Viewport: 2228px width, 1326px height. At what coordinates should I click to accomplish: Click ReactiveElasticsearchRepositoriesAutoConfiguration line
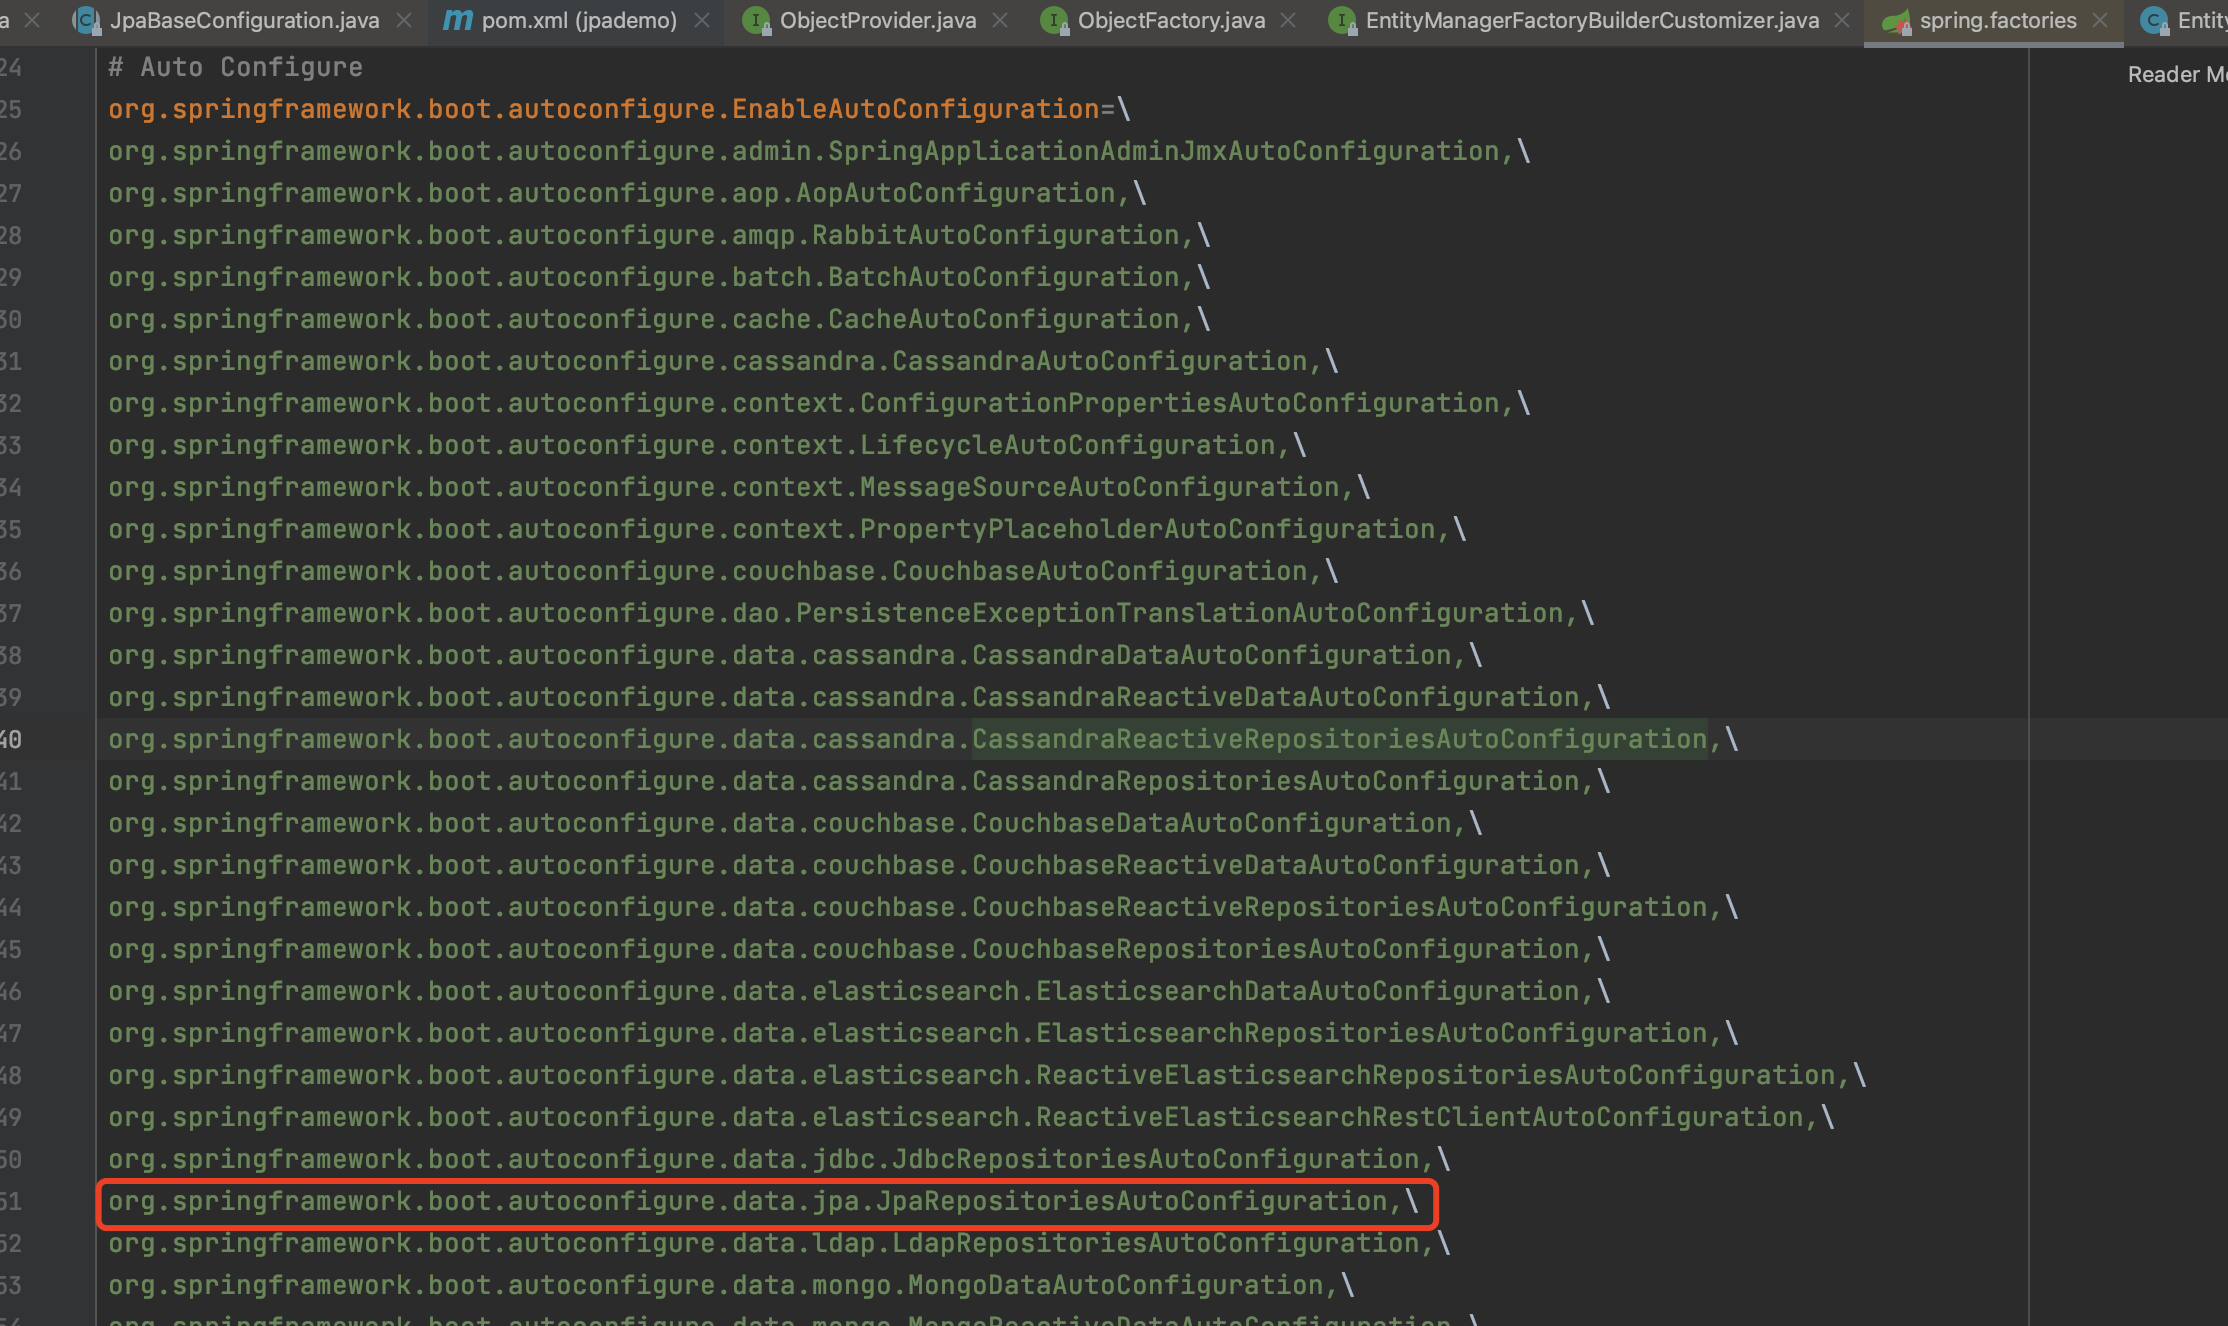point(987,1075)
